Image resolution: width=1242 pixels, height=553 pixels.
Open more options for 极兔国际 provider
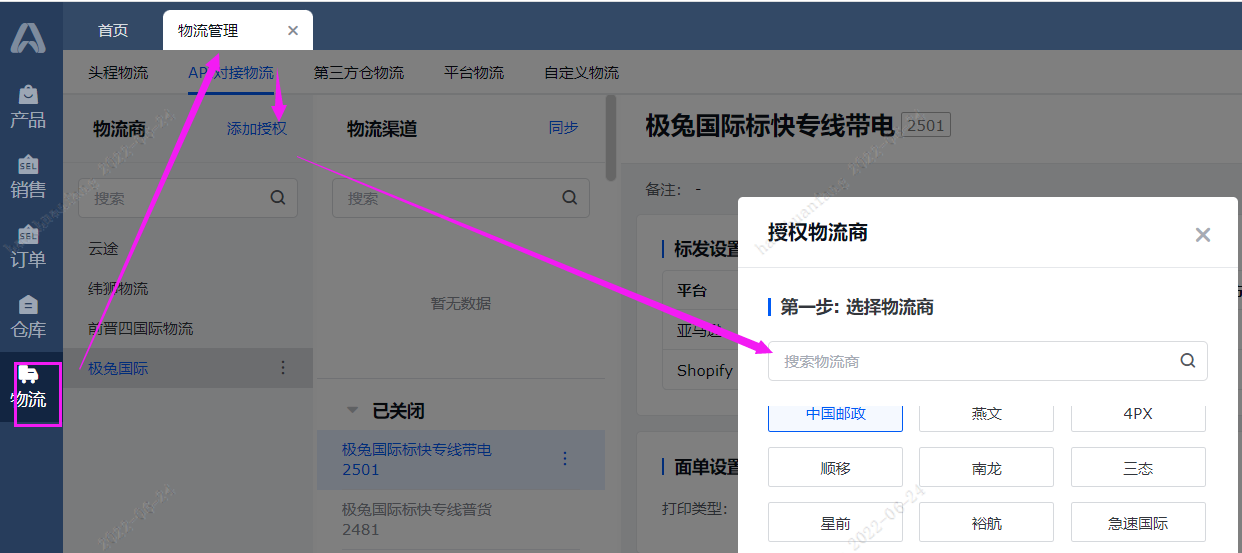[x=283, y=368]
